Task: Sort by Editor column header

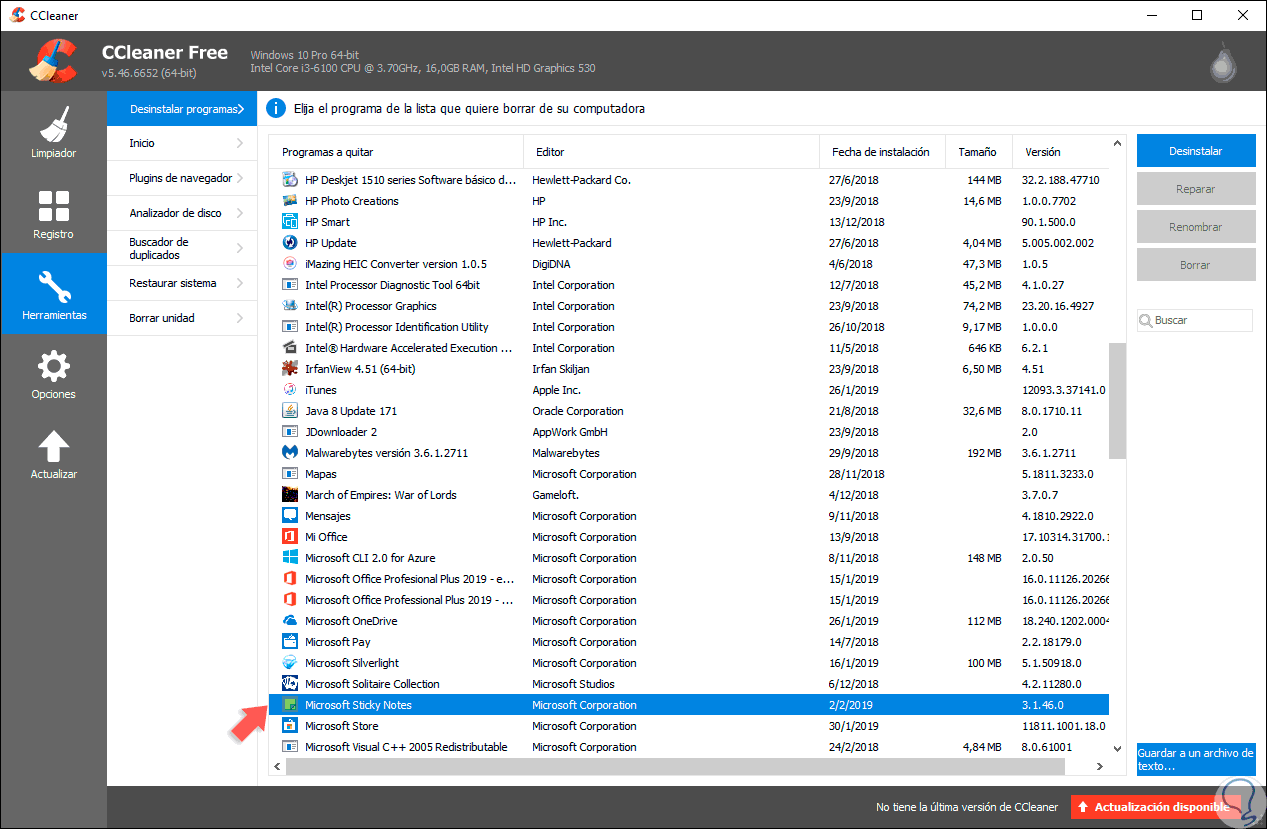Action: point(671,152)
